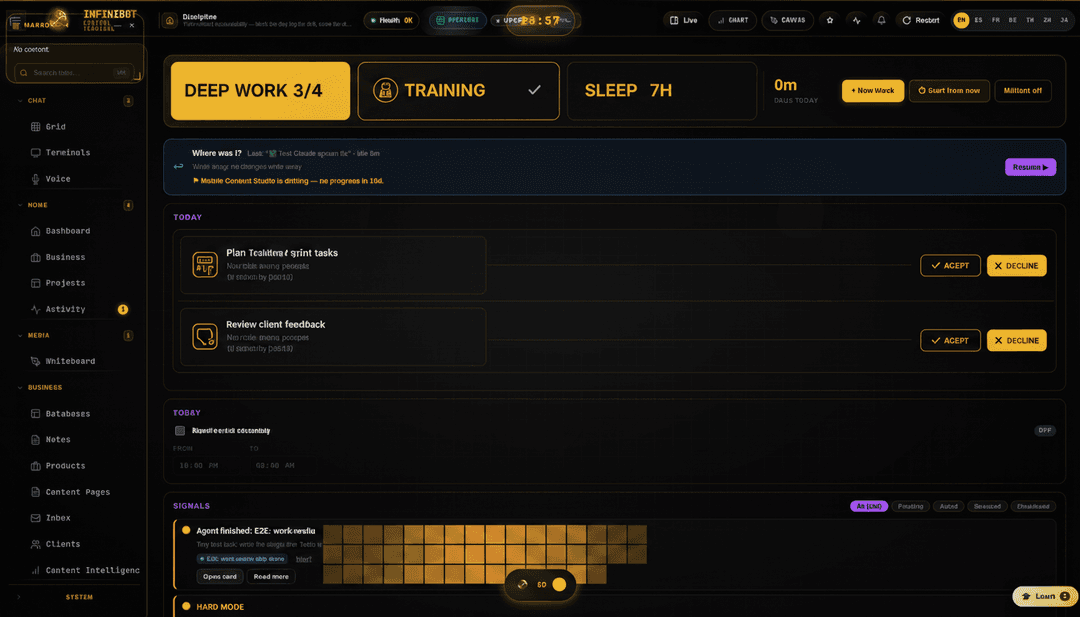Viewport: 1080px width, 617px height.
Task: Open Inbox in the sidebar
Action: click(x=51, y=518)
